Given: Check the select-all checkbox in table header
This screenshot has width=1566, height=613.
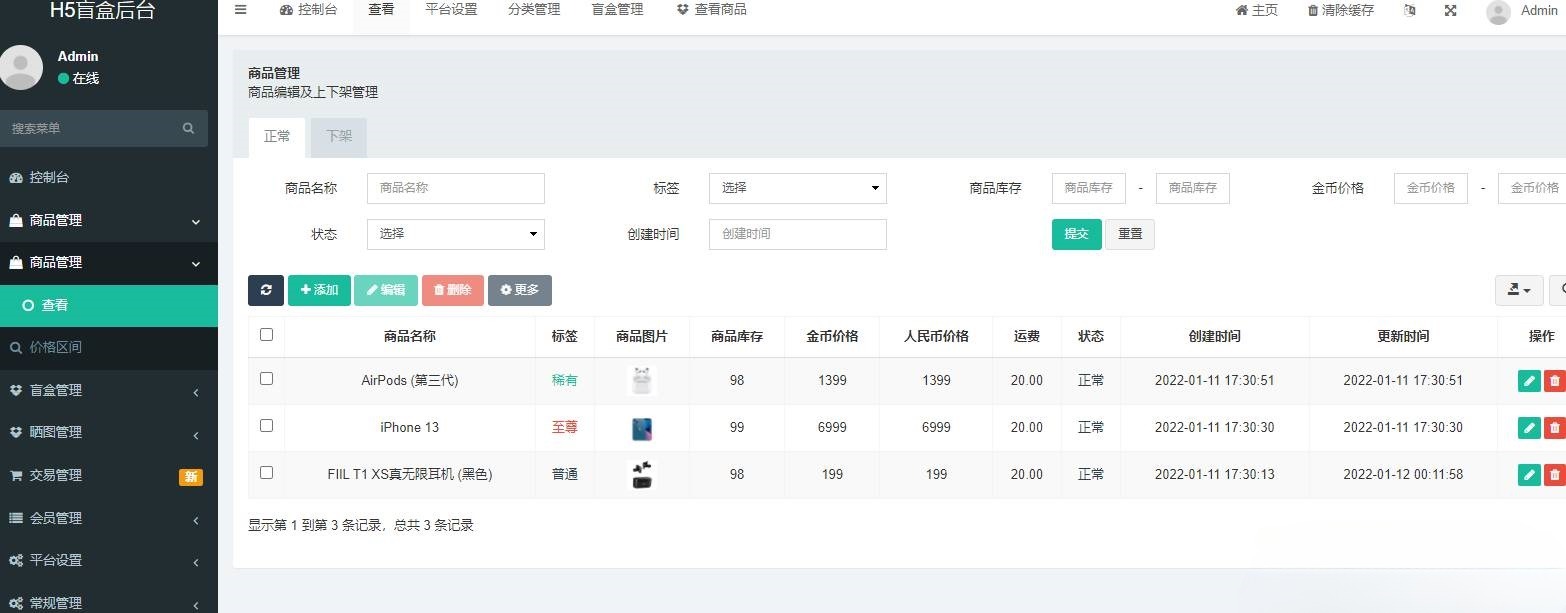Looking at the screenshot, I should (x=265, y=335).
